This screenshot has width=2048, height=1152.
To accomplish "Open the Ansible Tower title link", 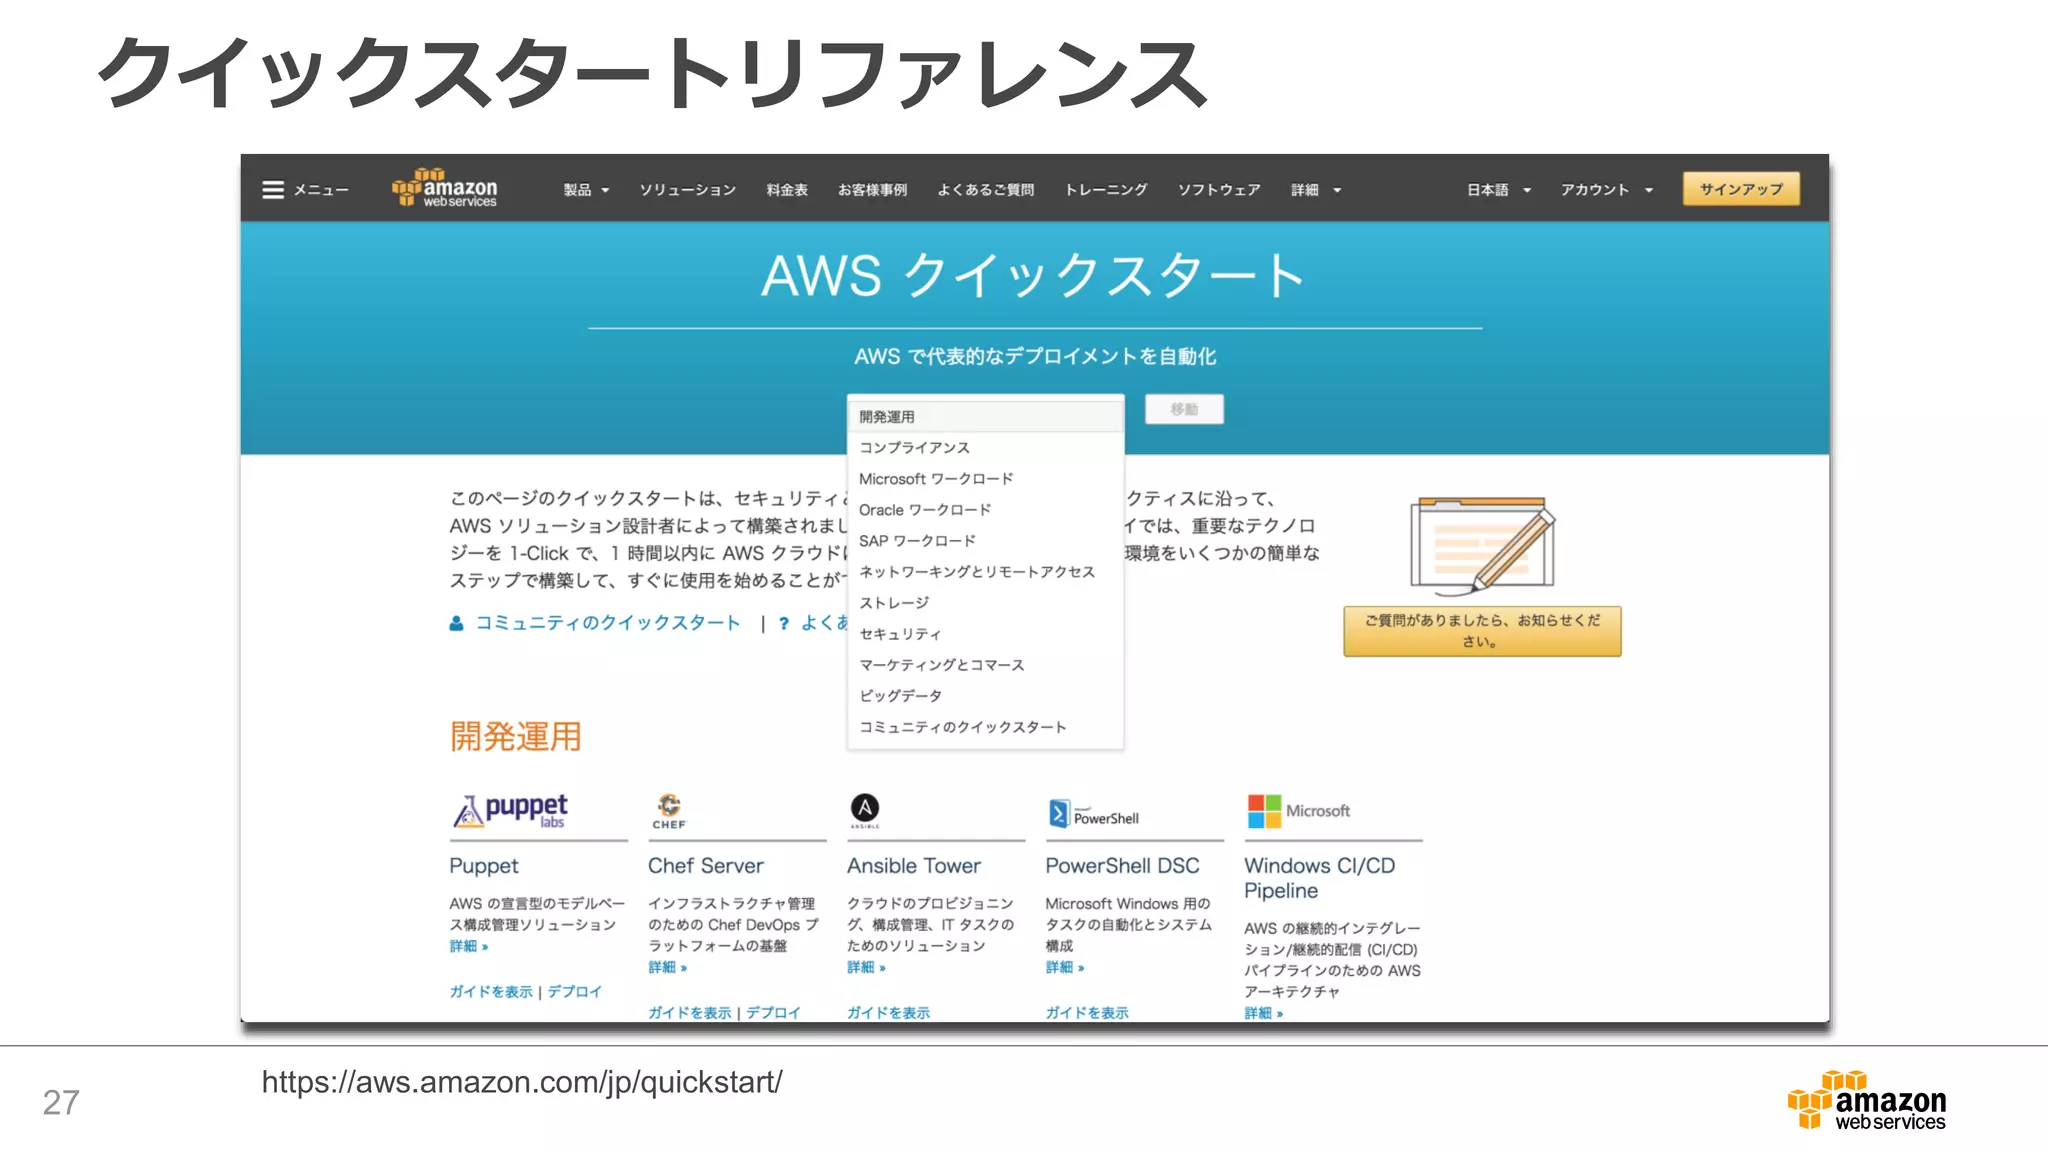I will click(914, 866).
